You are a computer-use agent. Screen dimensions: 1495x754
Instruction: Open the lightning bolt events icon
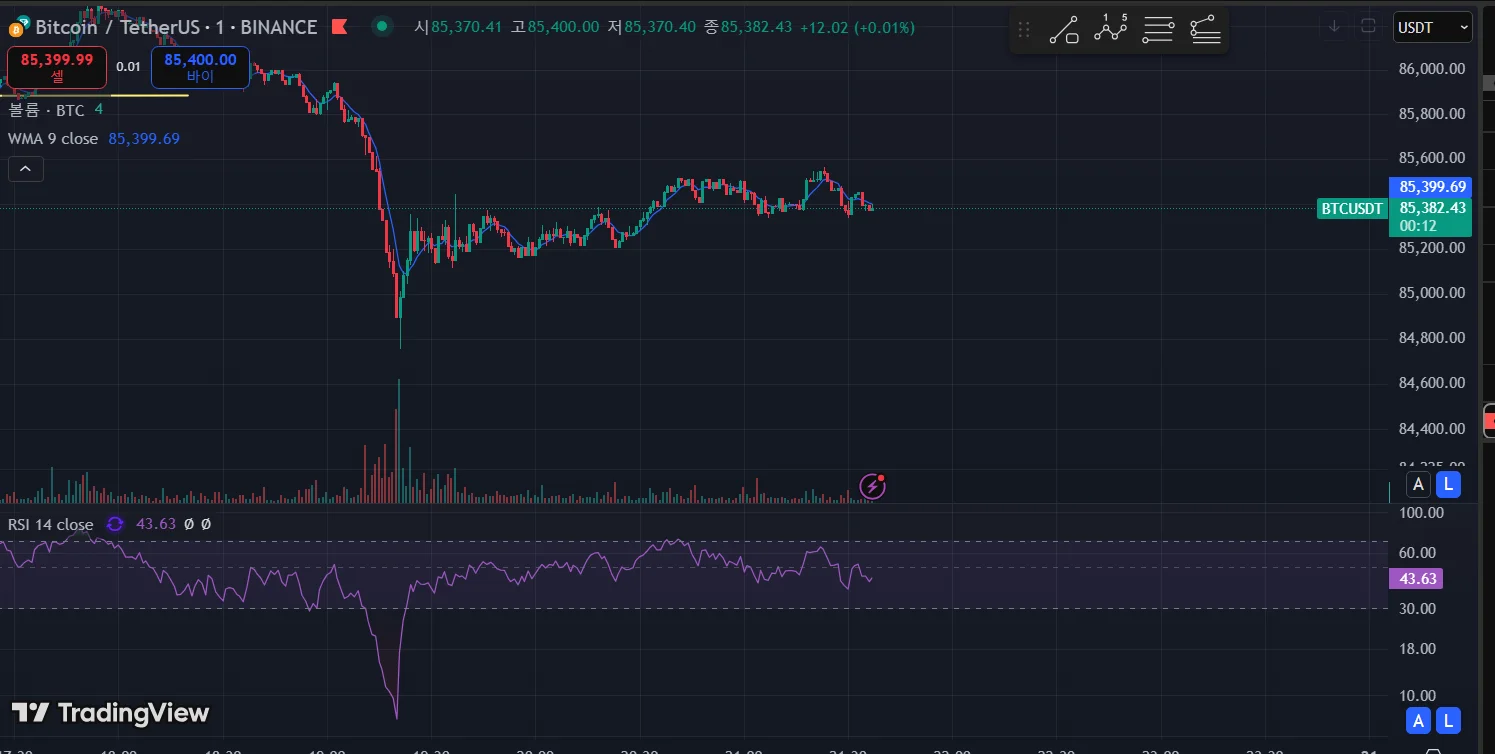pos(873,487)
